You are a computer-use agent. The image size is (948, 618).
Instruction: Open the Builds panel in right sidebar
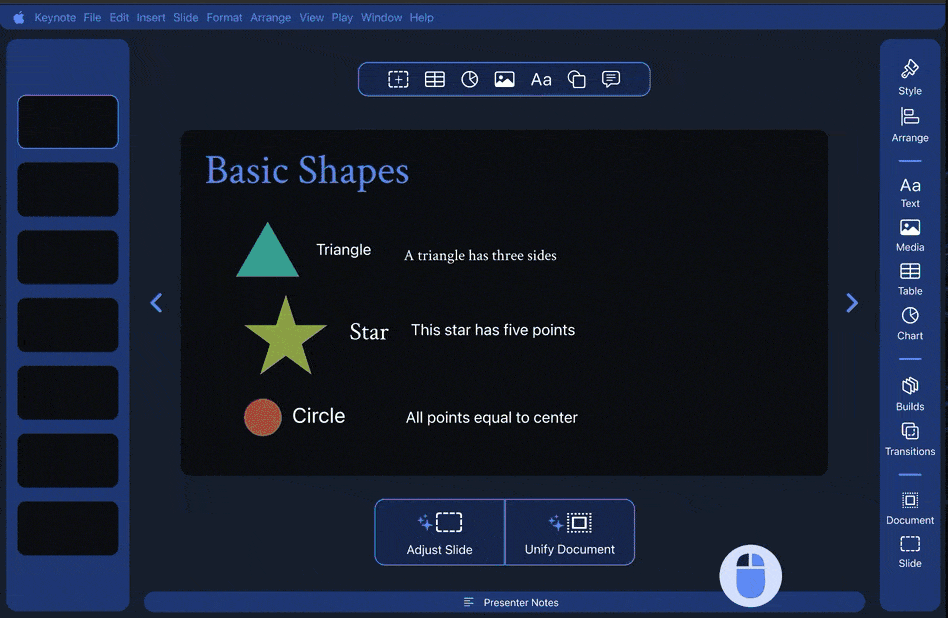point(910,394)
